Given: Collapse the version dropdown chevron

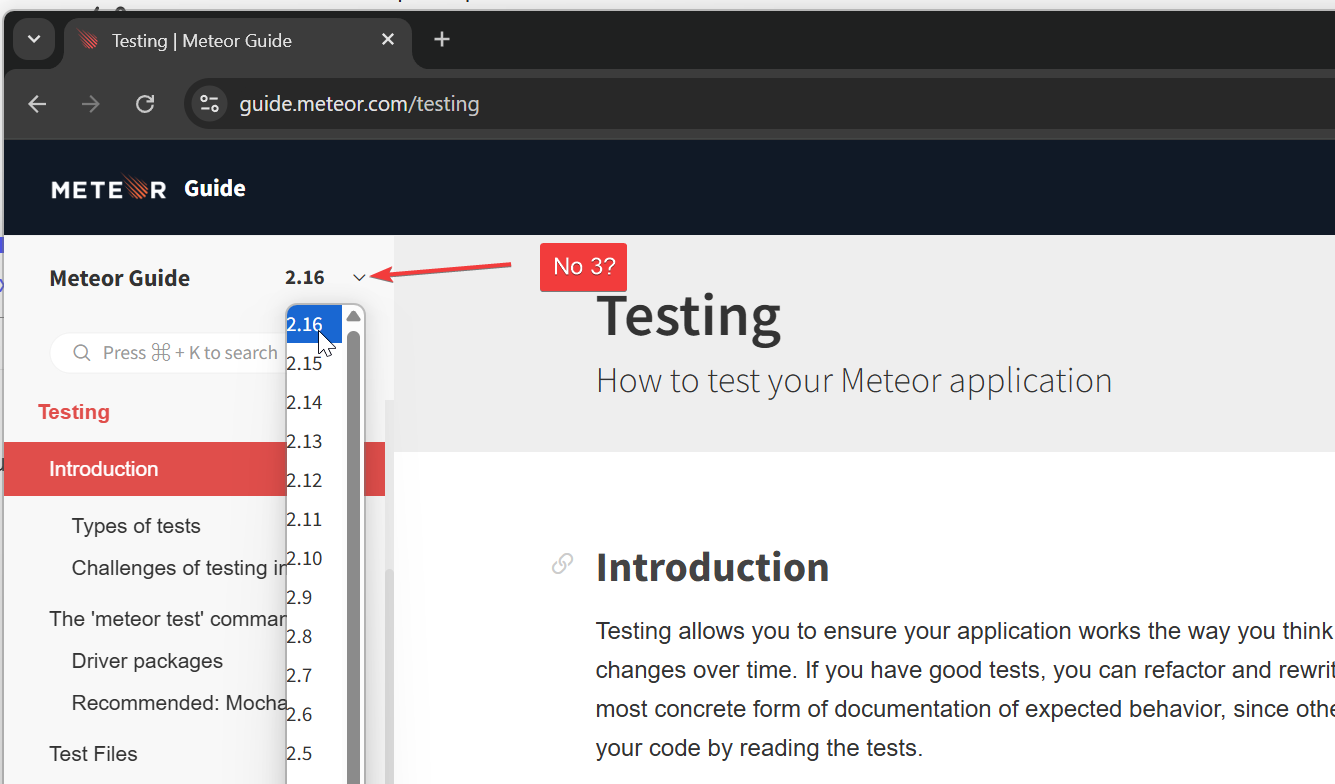Looking at the screenshot, I should click(x=360, y=278).
